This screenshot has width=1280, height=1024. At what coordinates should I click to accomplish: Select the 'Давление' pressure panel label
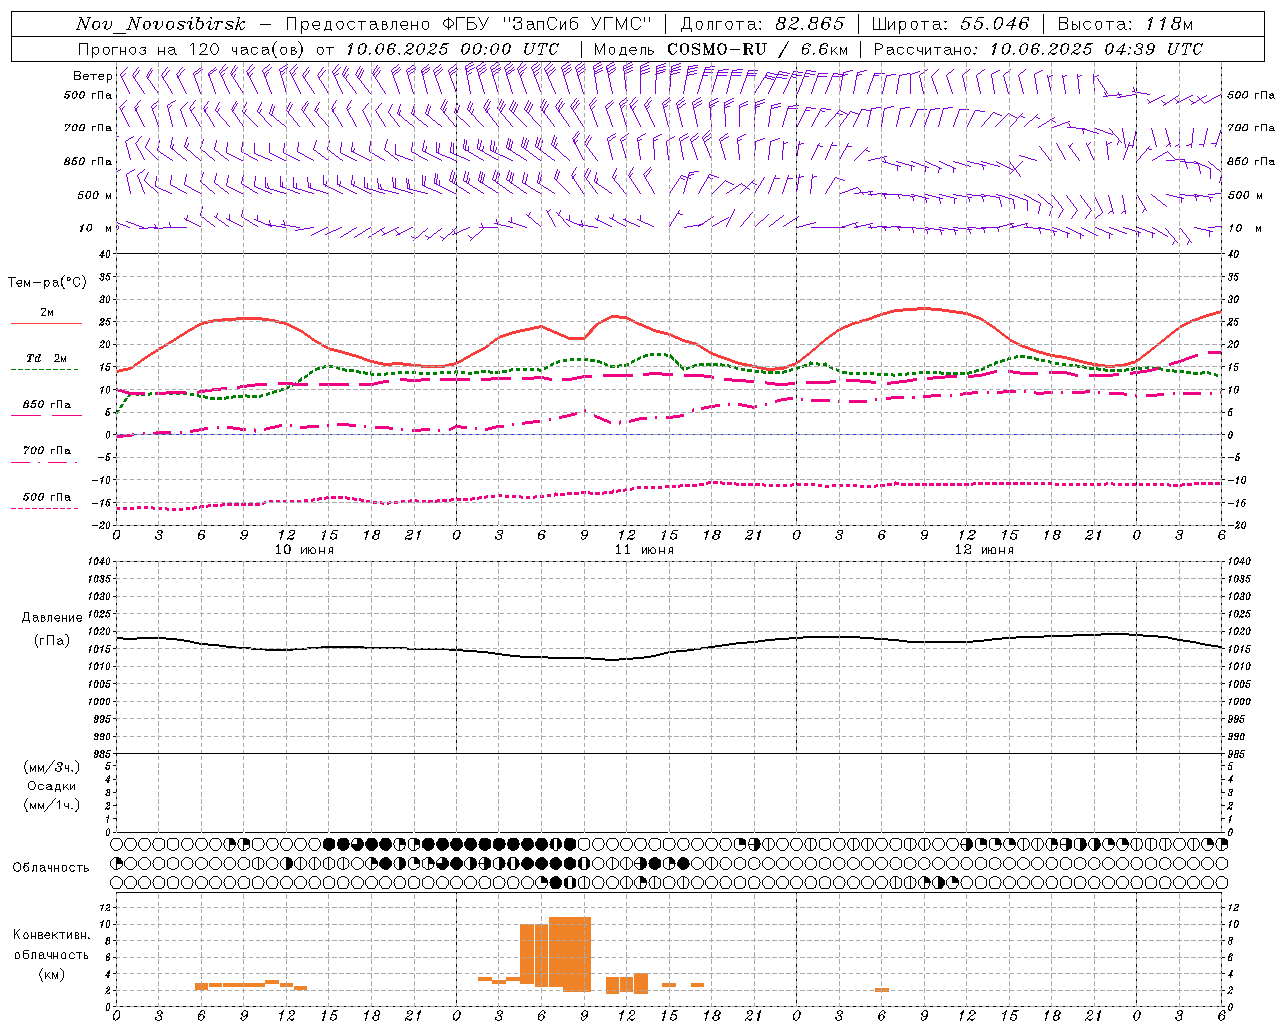[52, 618]
